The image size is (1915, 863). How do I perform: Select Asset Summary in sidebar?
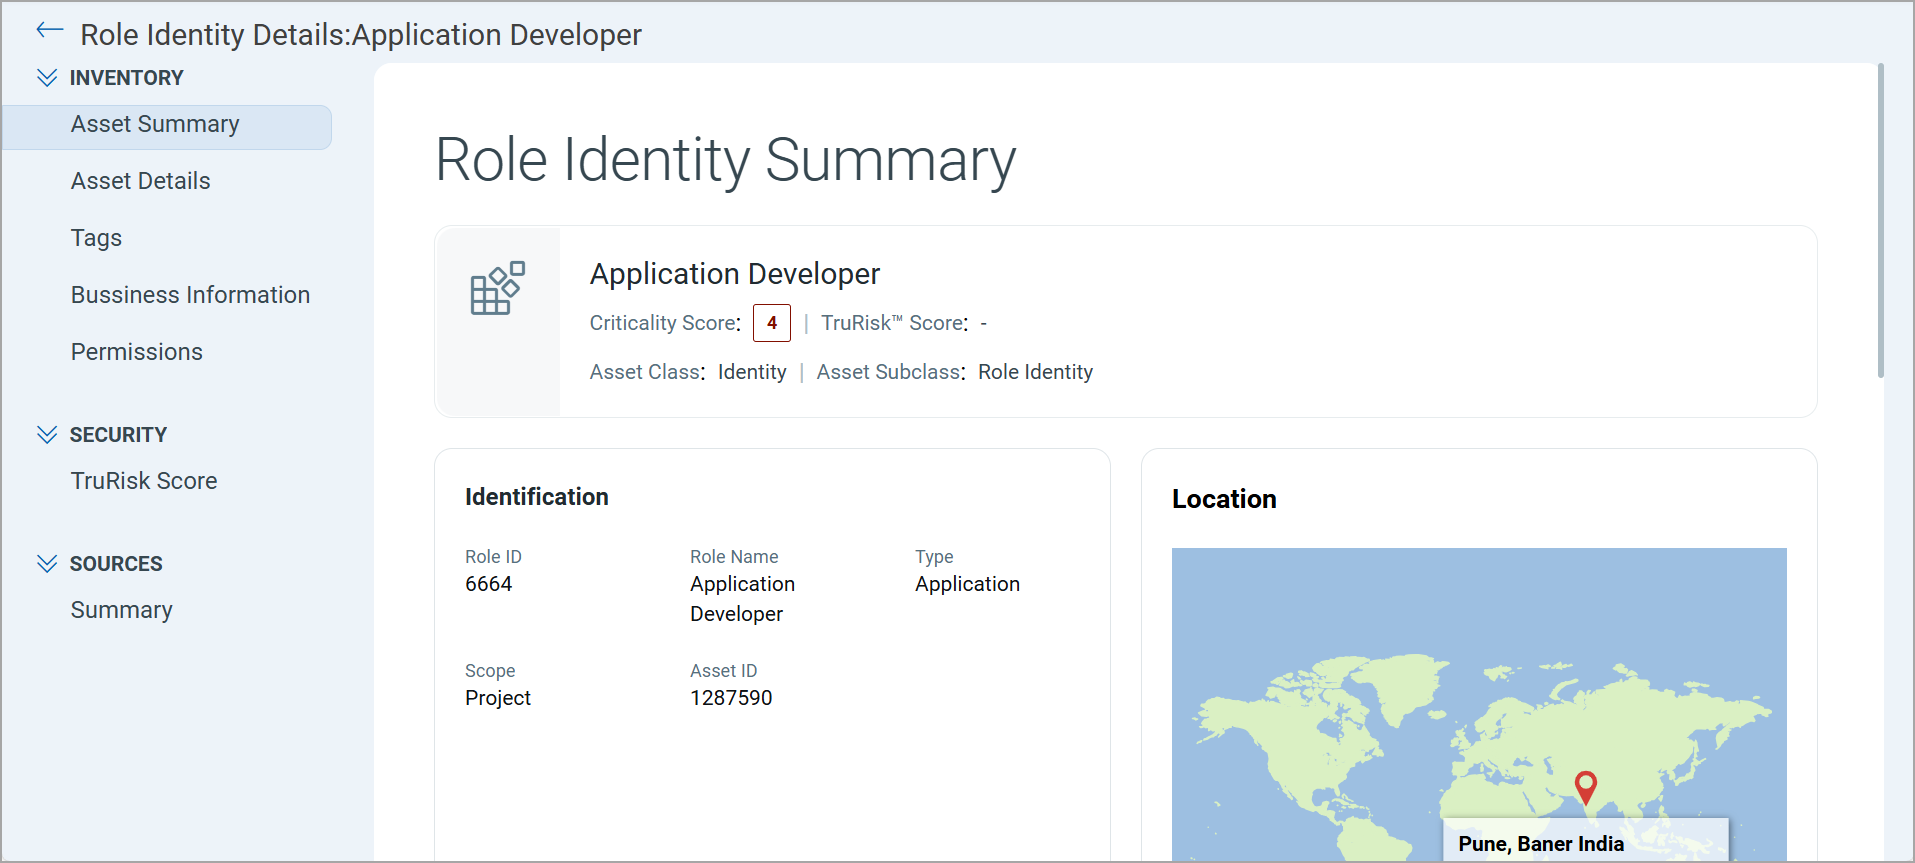point(155,125)
